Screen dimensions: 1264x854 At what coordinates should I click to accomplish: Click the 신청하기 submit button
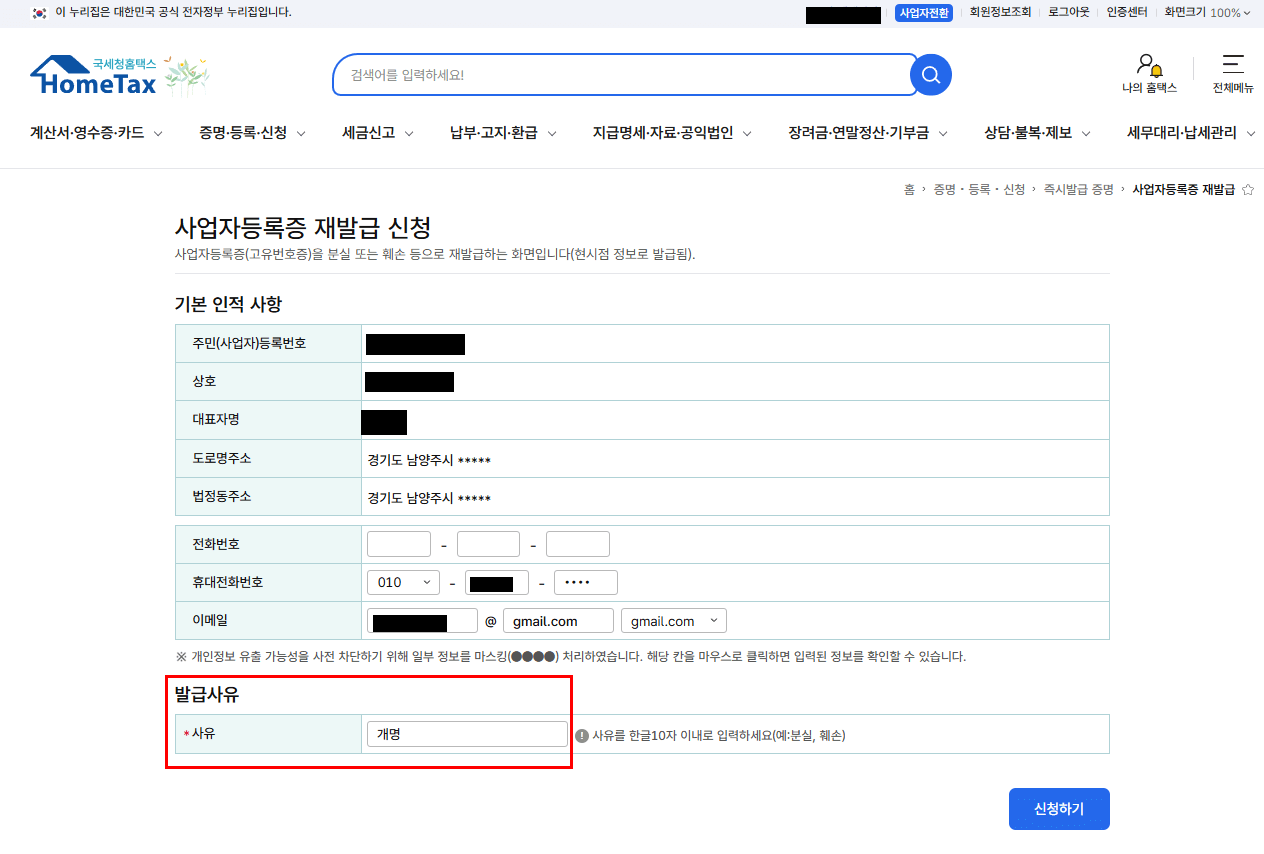(1059, 809)
